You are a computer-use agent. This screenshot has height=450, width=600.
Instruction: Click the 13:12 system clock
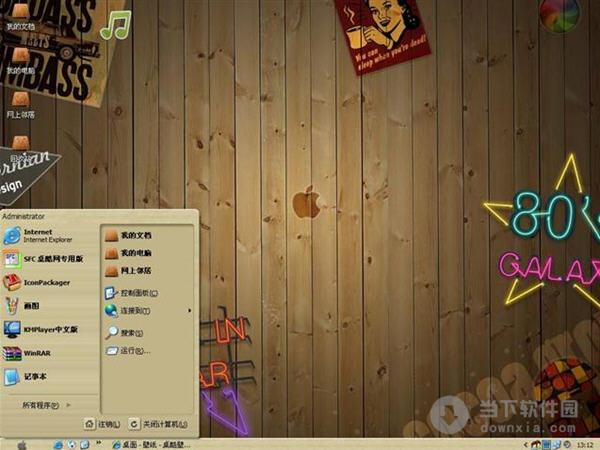point(585,445)
